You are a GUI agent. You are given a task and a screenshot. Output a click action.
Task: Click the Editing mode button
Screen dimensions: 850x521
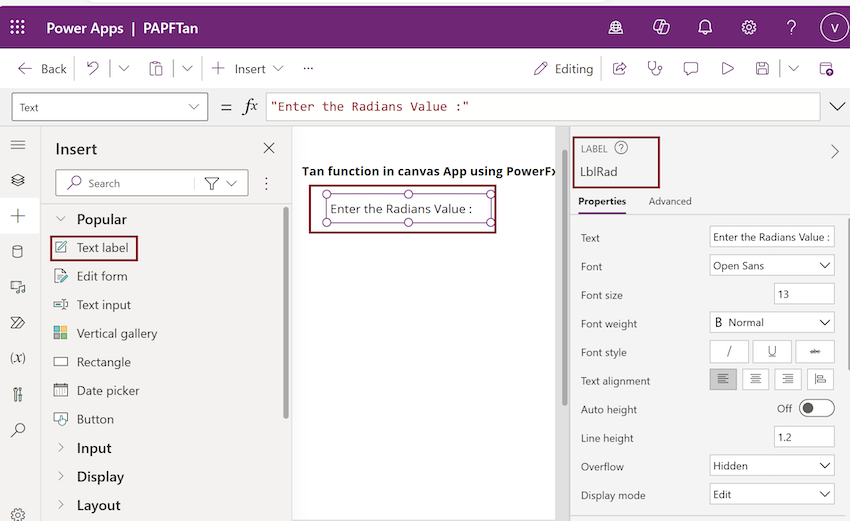(563, 69)
